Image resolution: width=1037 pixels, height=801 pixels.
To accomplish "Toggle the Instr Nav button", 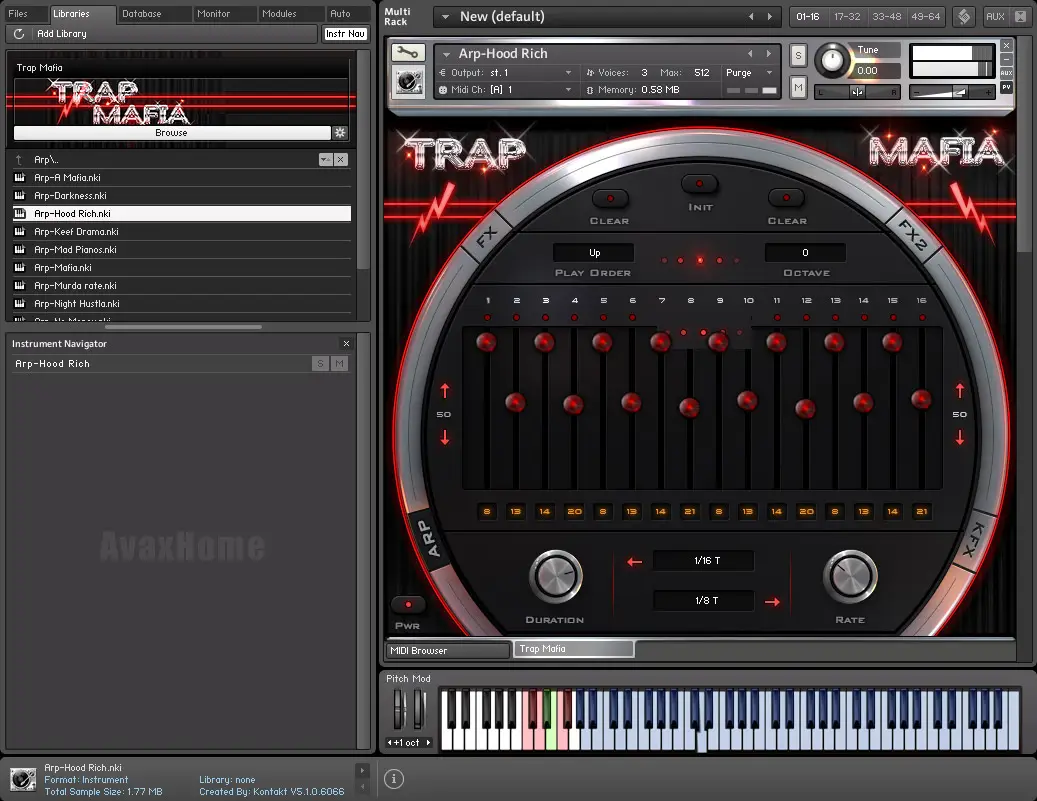I will tap(345, 34).
